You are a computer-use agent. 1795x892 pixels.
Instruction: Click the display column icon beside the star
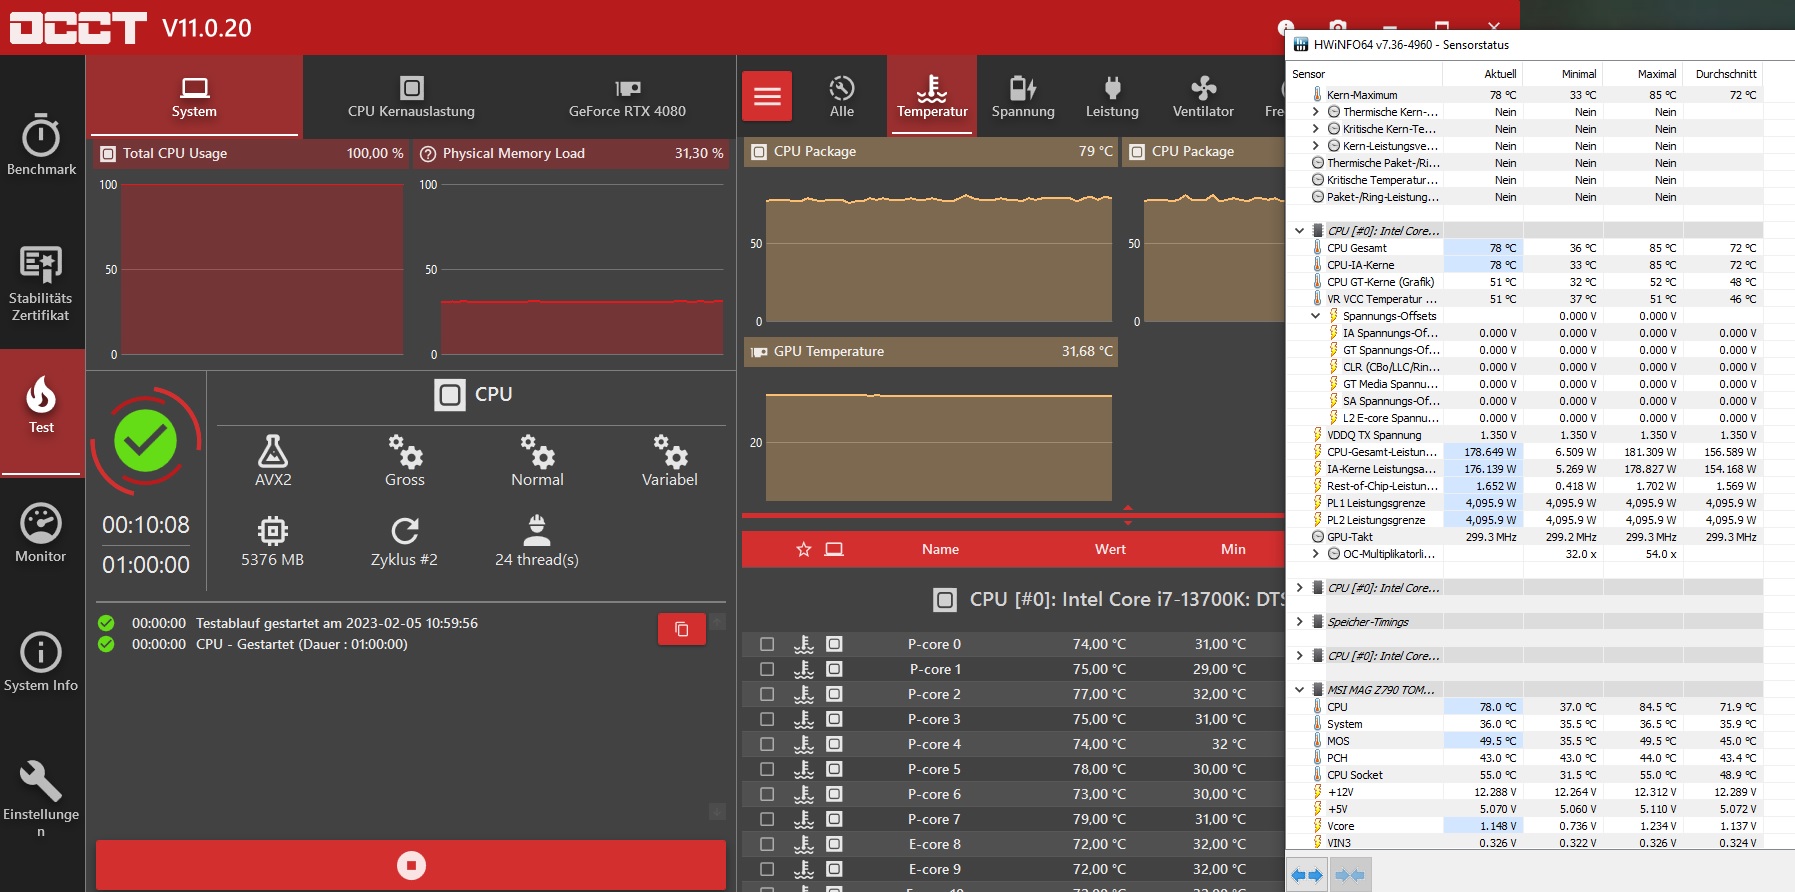tap(834, 549)
